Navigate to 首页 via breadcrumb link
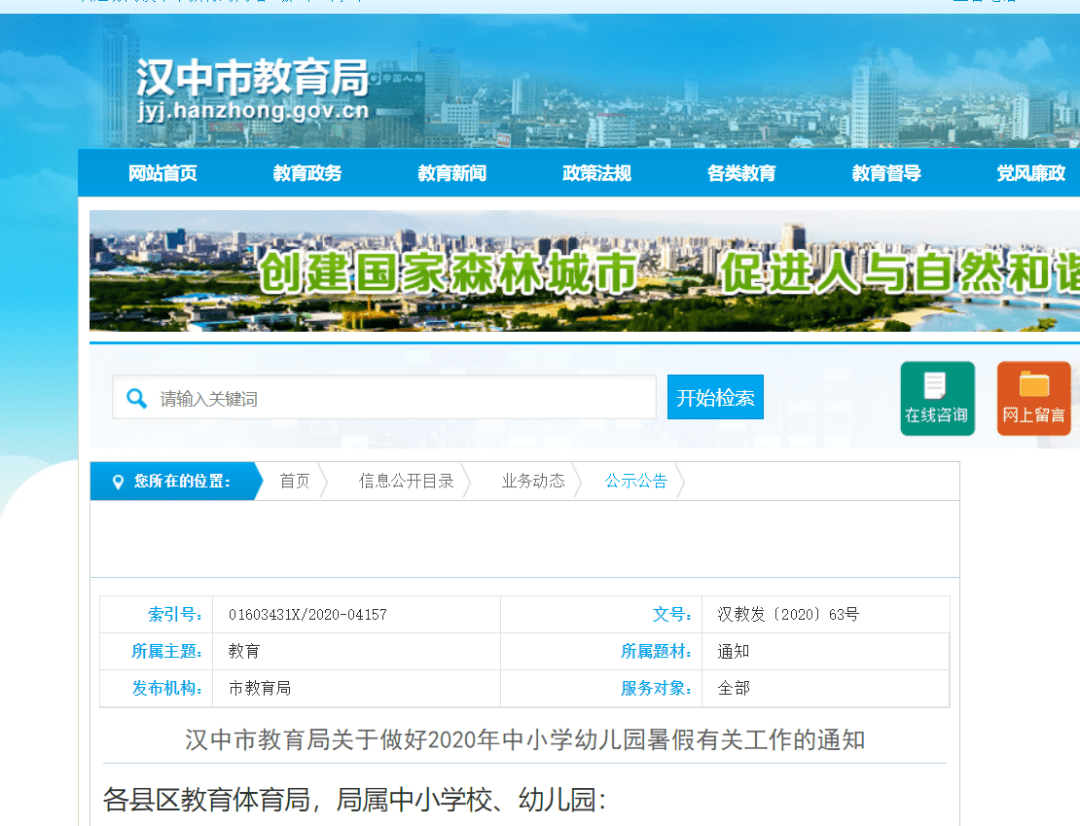The width and height of the screenshot is (1080, 826). pyautogui.click(x=294, y=481)
